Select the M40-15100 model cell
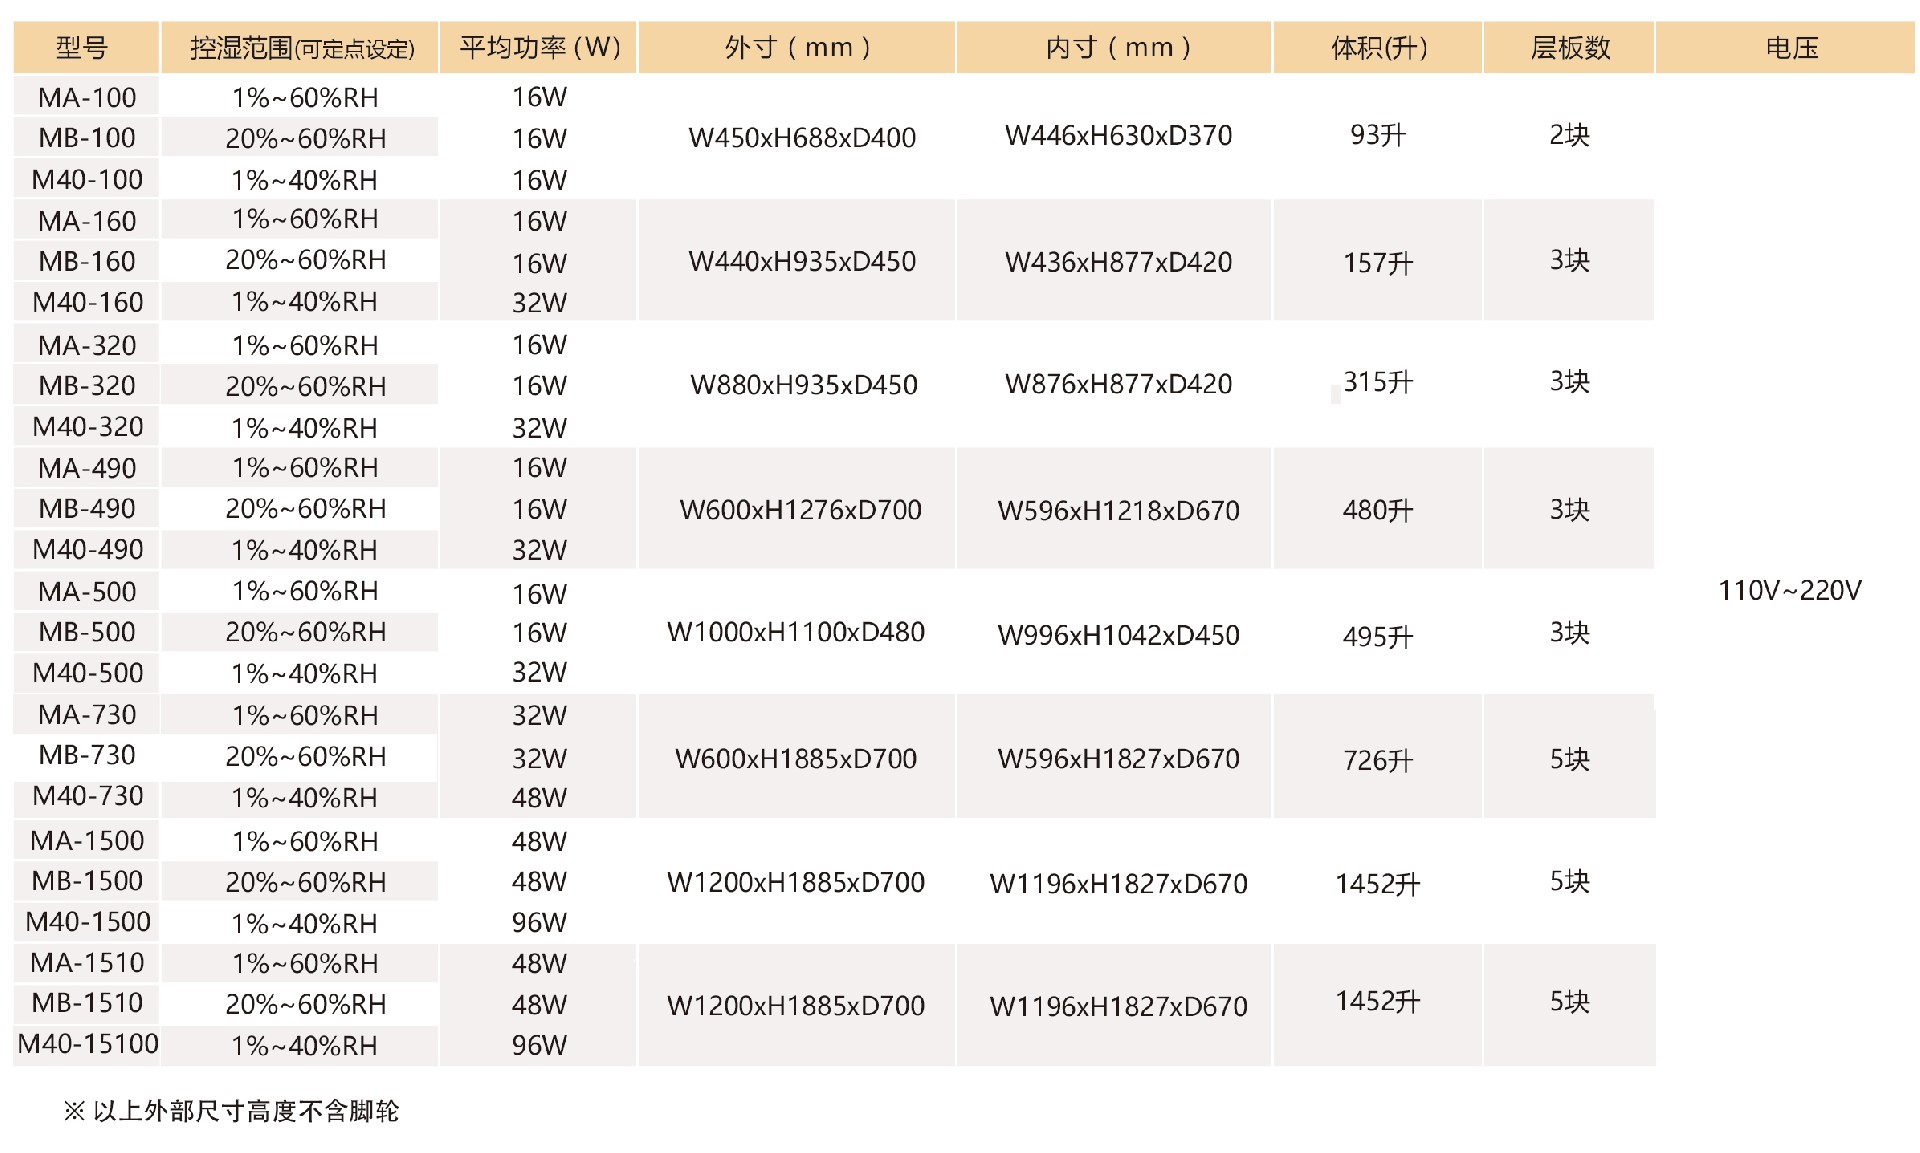Image resolution: width=1920 pixels, height=1153 pixels. 88,1044
